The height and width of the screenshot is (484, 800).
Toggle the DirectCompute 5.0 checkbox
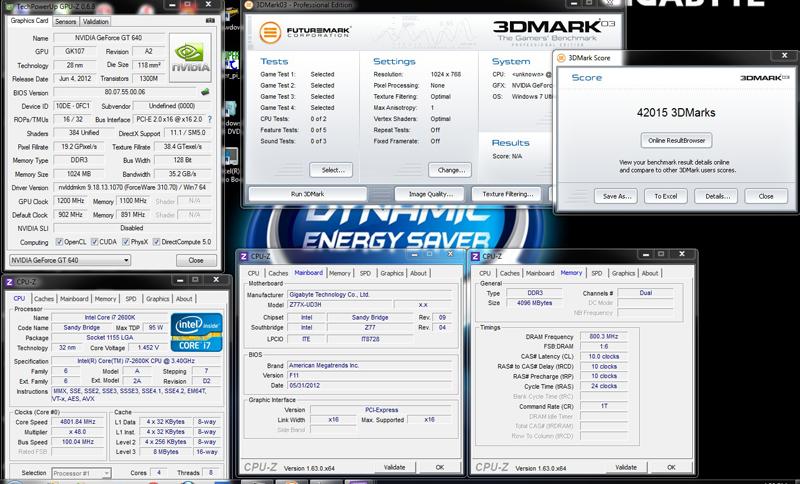[157, 242]
